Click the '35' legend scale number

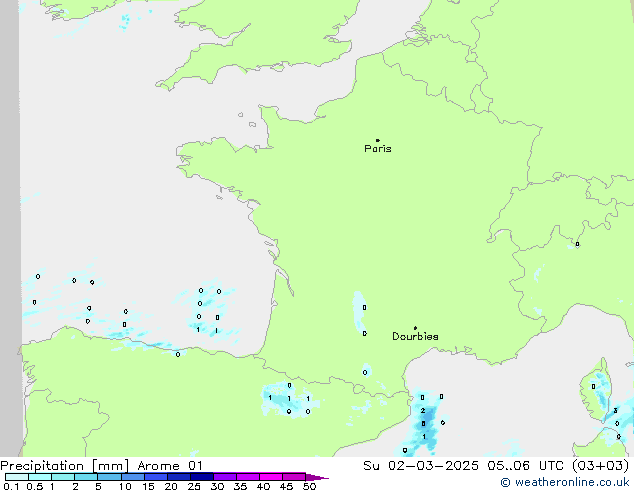240,486
